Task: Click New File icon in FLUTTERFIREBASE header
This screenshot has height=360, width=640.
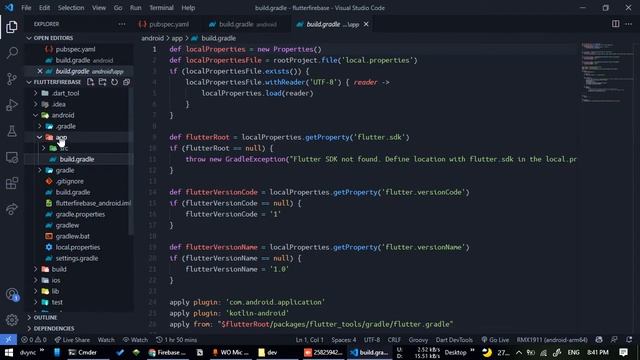Action: point(90,82)
